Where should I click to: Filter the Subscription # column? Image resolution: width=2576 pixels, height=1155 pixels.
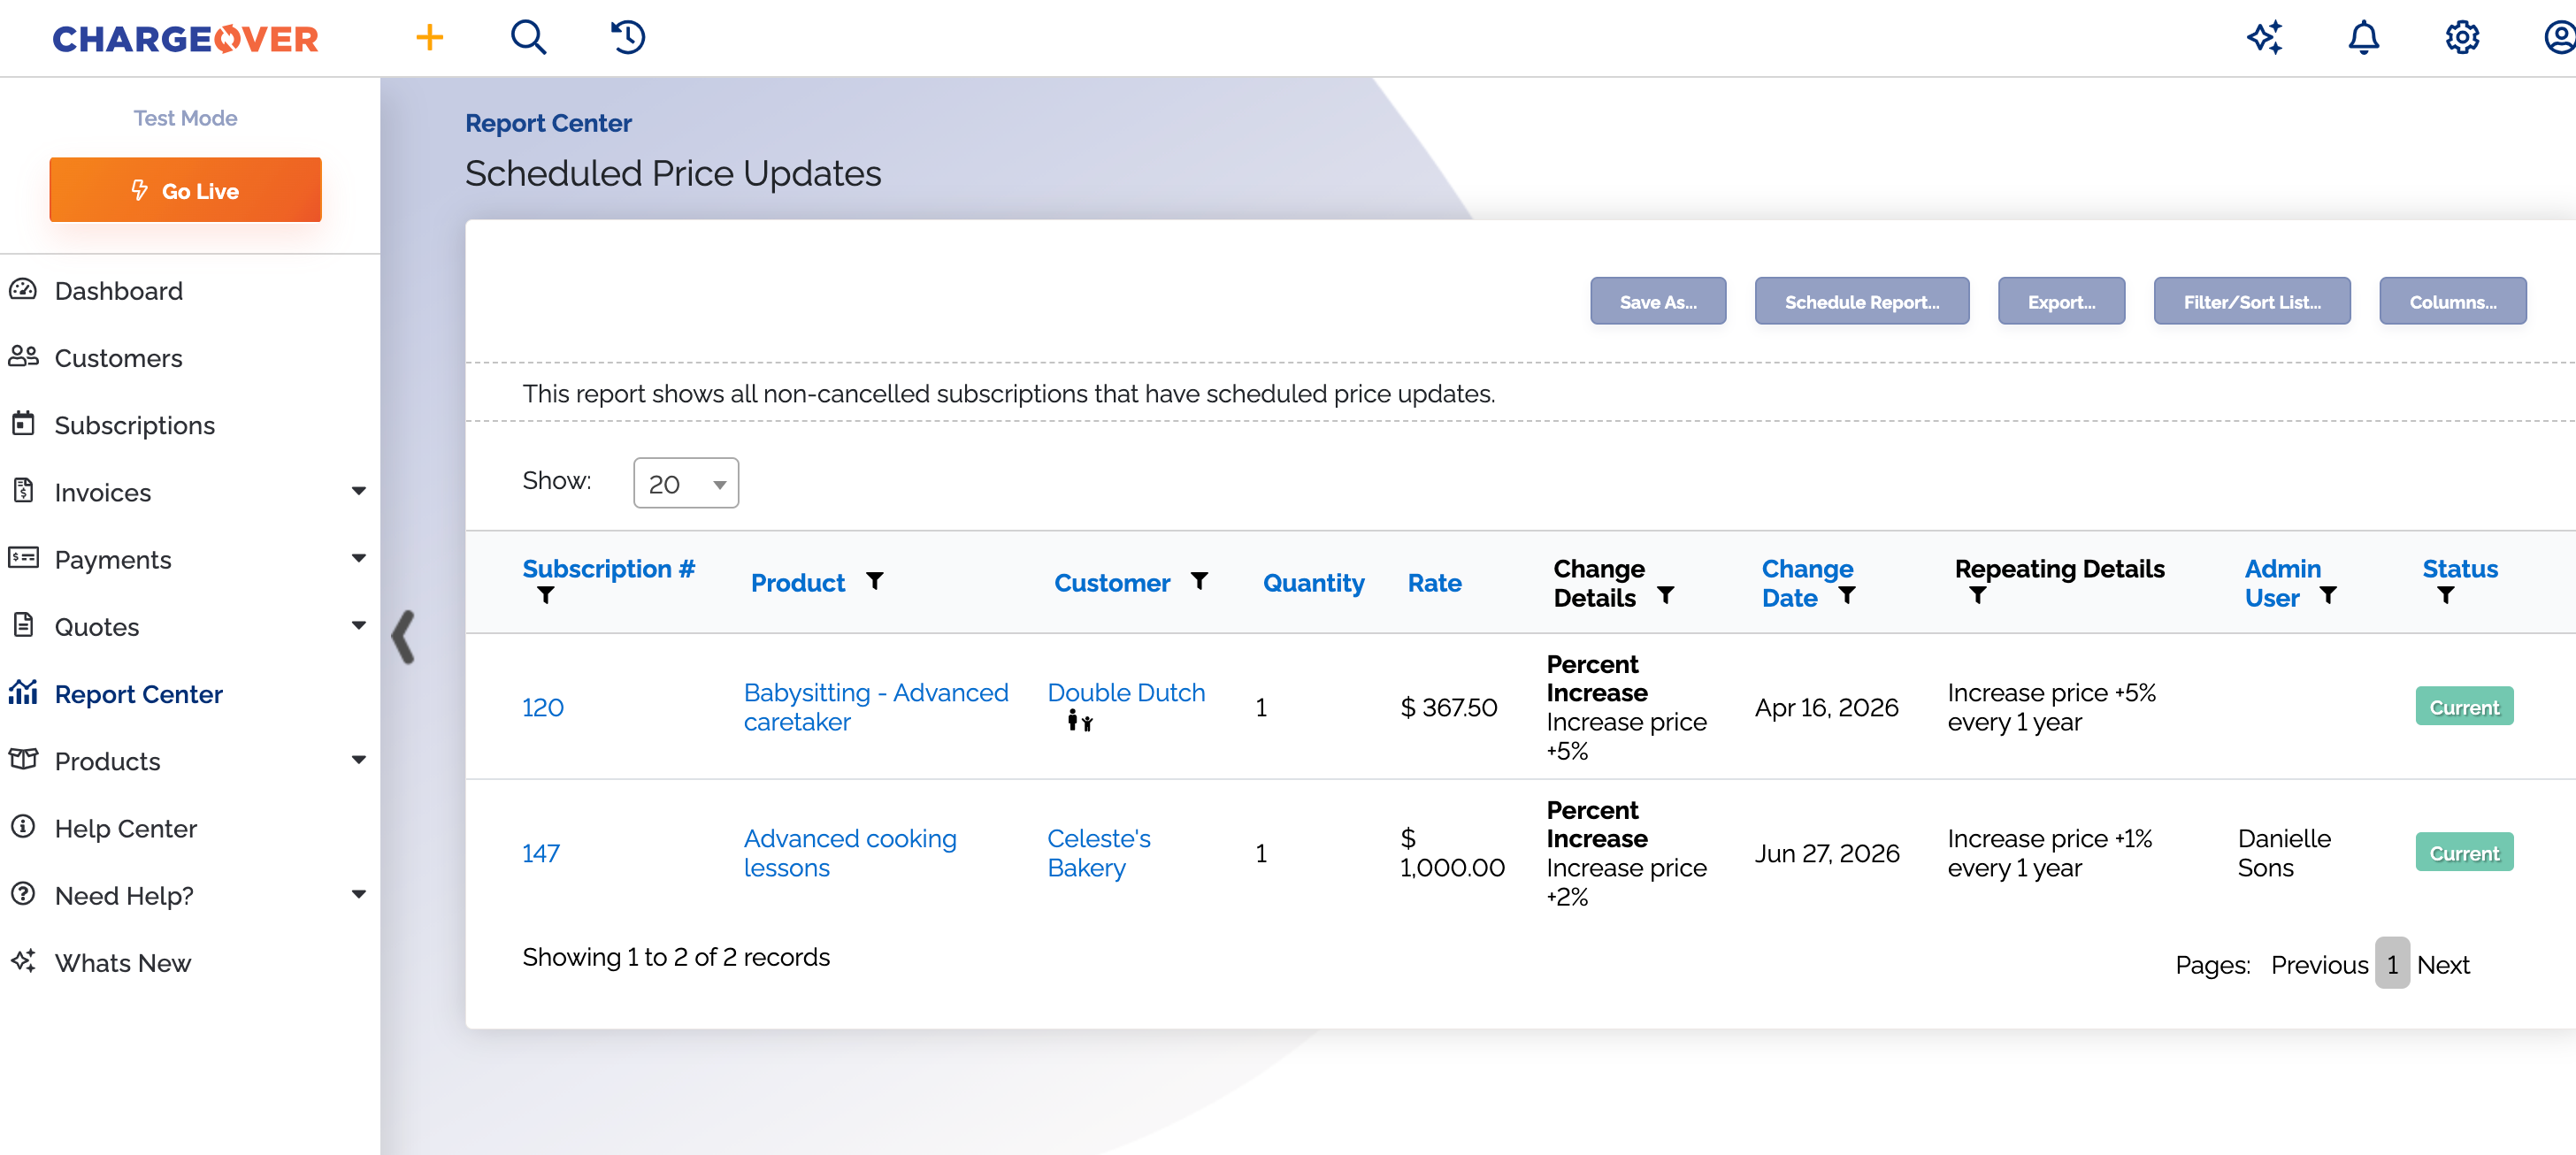(x=546, y=596)
